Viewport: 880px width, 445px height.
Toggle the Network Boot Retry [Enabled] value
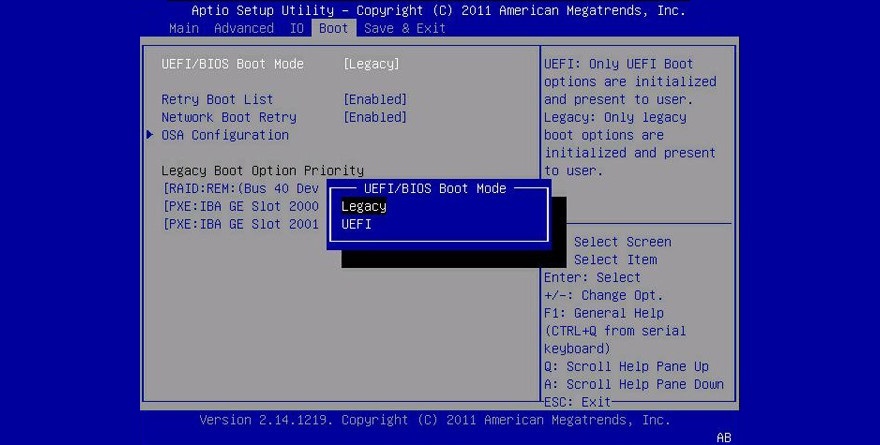click(x=374, y=117)
